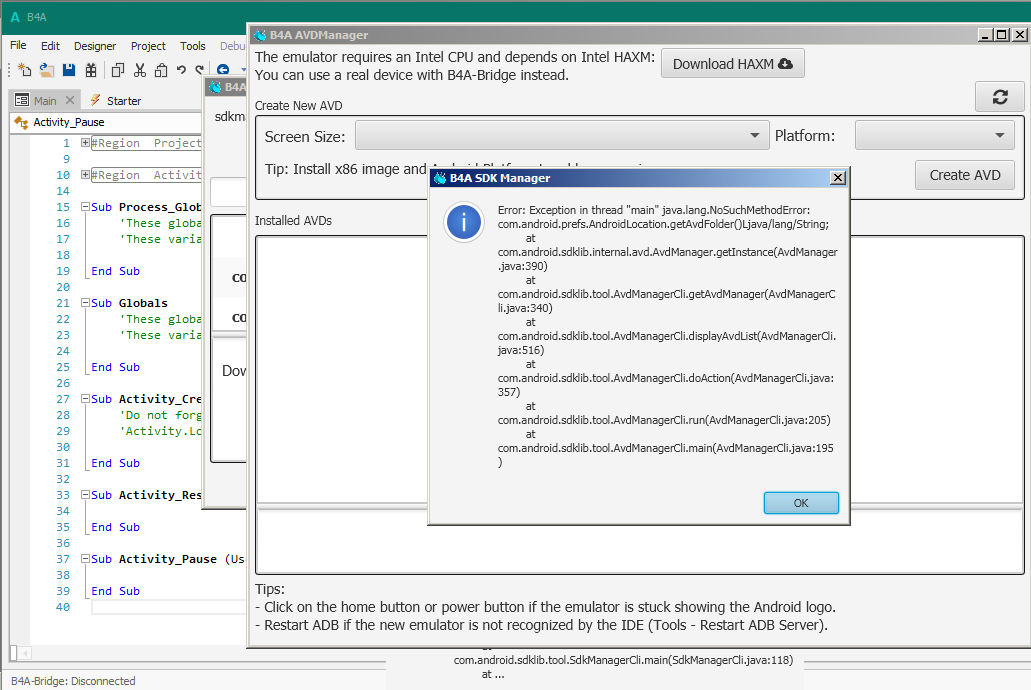Open the Edit menu
This screenshot has height=690, width=1031.
(50, 46)
